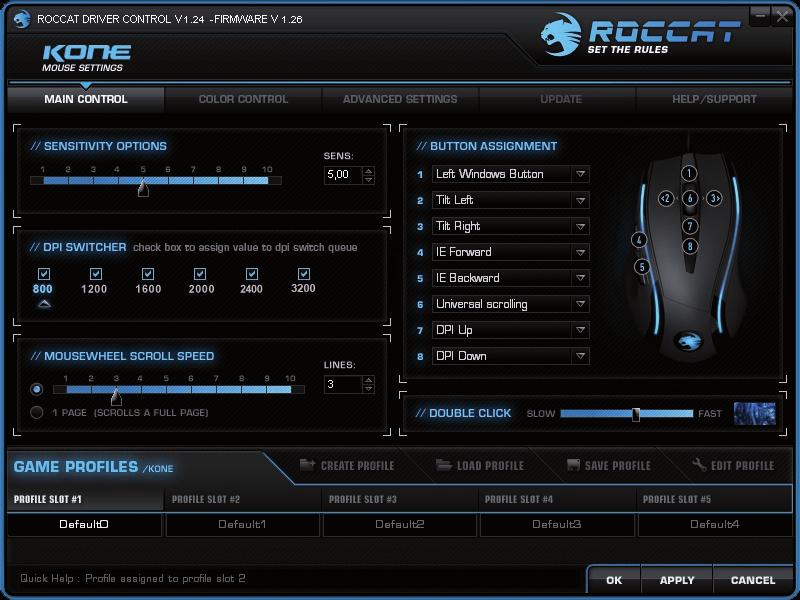Click tilt-right marker 3 on mouse diagram
The image size is (800, 600).
714,198
